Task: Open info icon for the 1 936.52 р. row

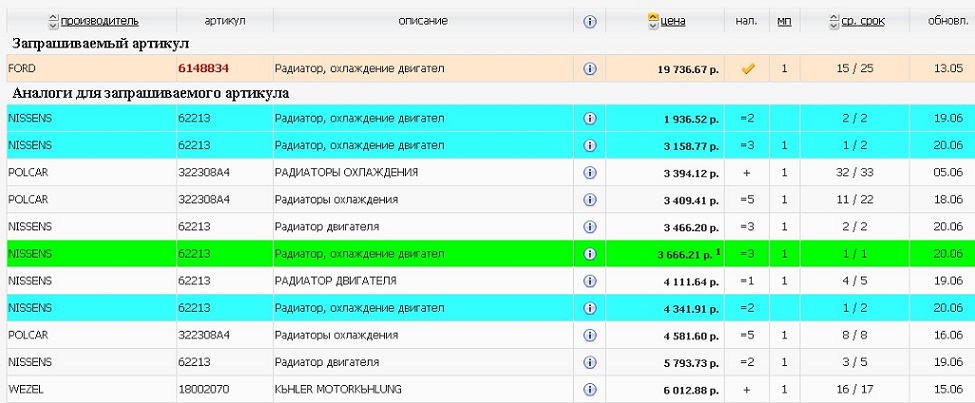Action: pyautogui.click(x=589, y=118)
